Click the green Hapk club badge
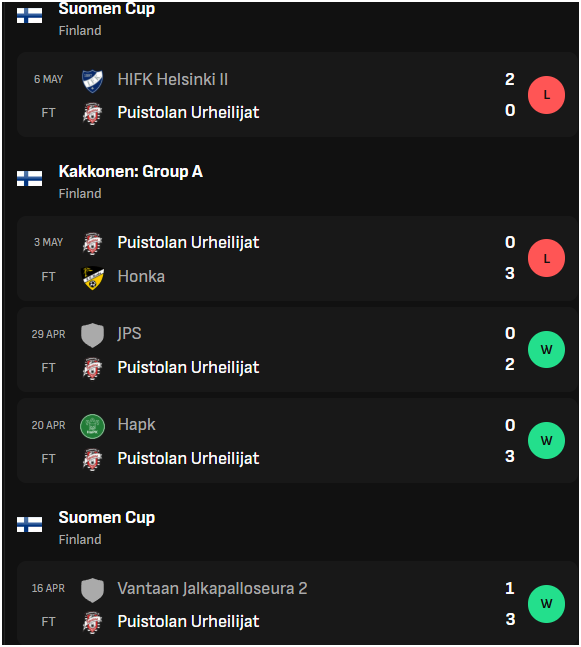Image resolution: width=581 pixels, height=647 pixels. pyautogui.click(x=92, y=426)
